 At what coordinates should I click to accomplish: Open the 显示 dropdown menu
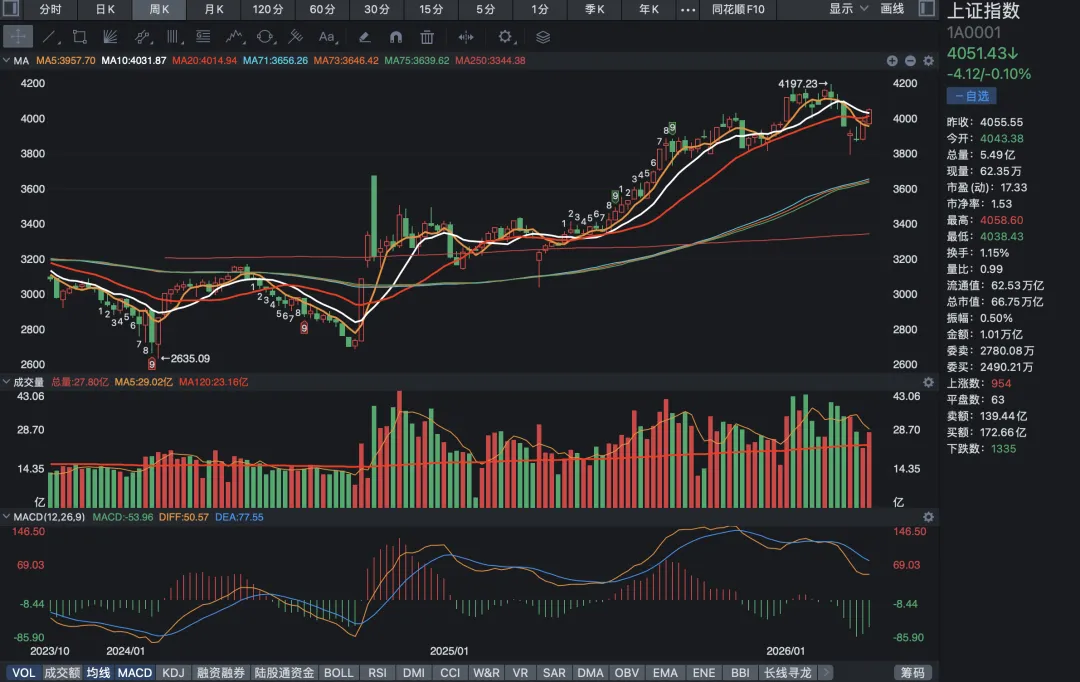tap(849, 9)
